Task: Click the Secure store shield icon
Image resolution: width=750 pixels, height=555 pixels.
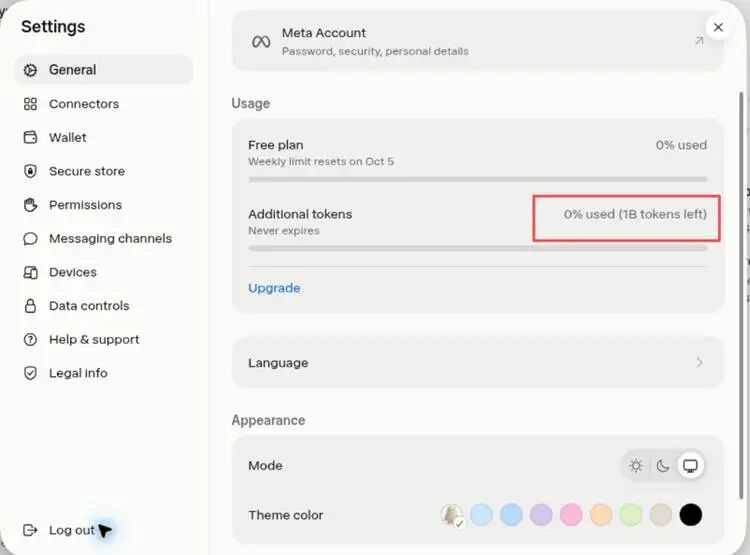Action: (30, 171)
